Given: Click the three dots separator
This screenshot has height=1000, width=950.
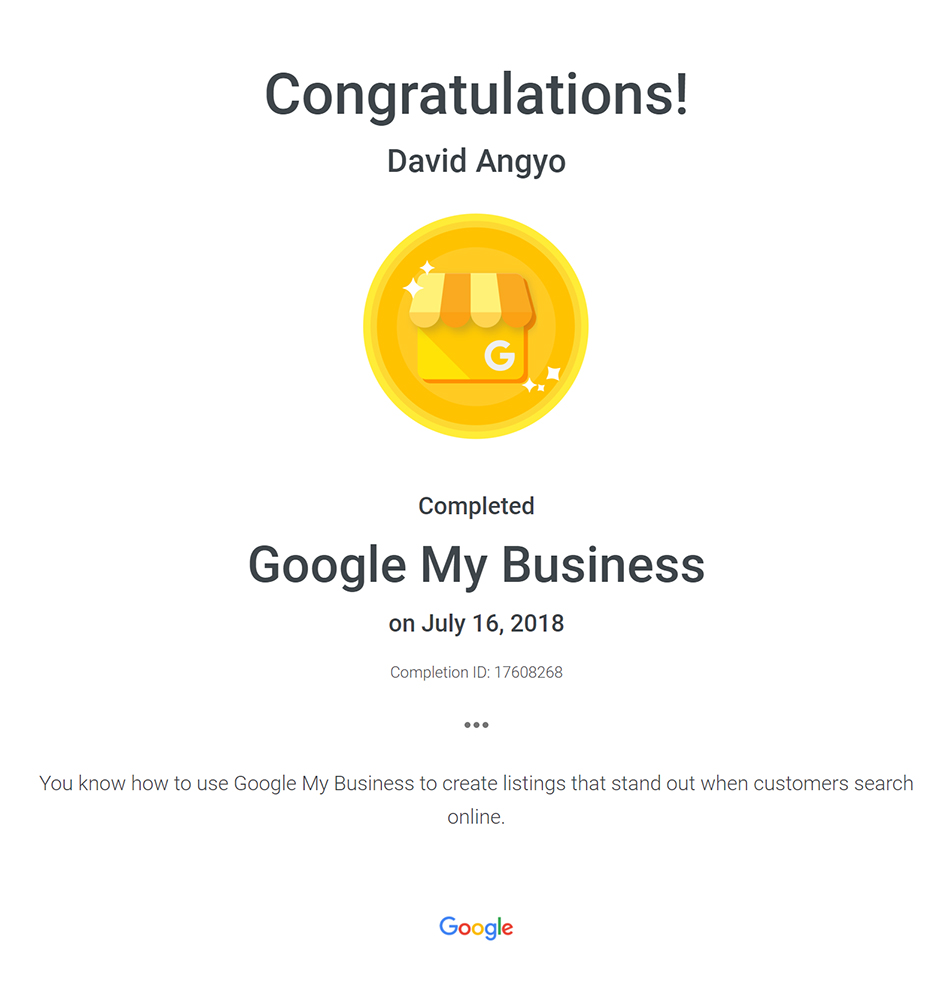Looking at the screenshot, I should [476, 724].
